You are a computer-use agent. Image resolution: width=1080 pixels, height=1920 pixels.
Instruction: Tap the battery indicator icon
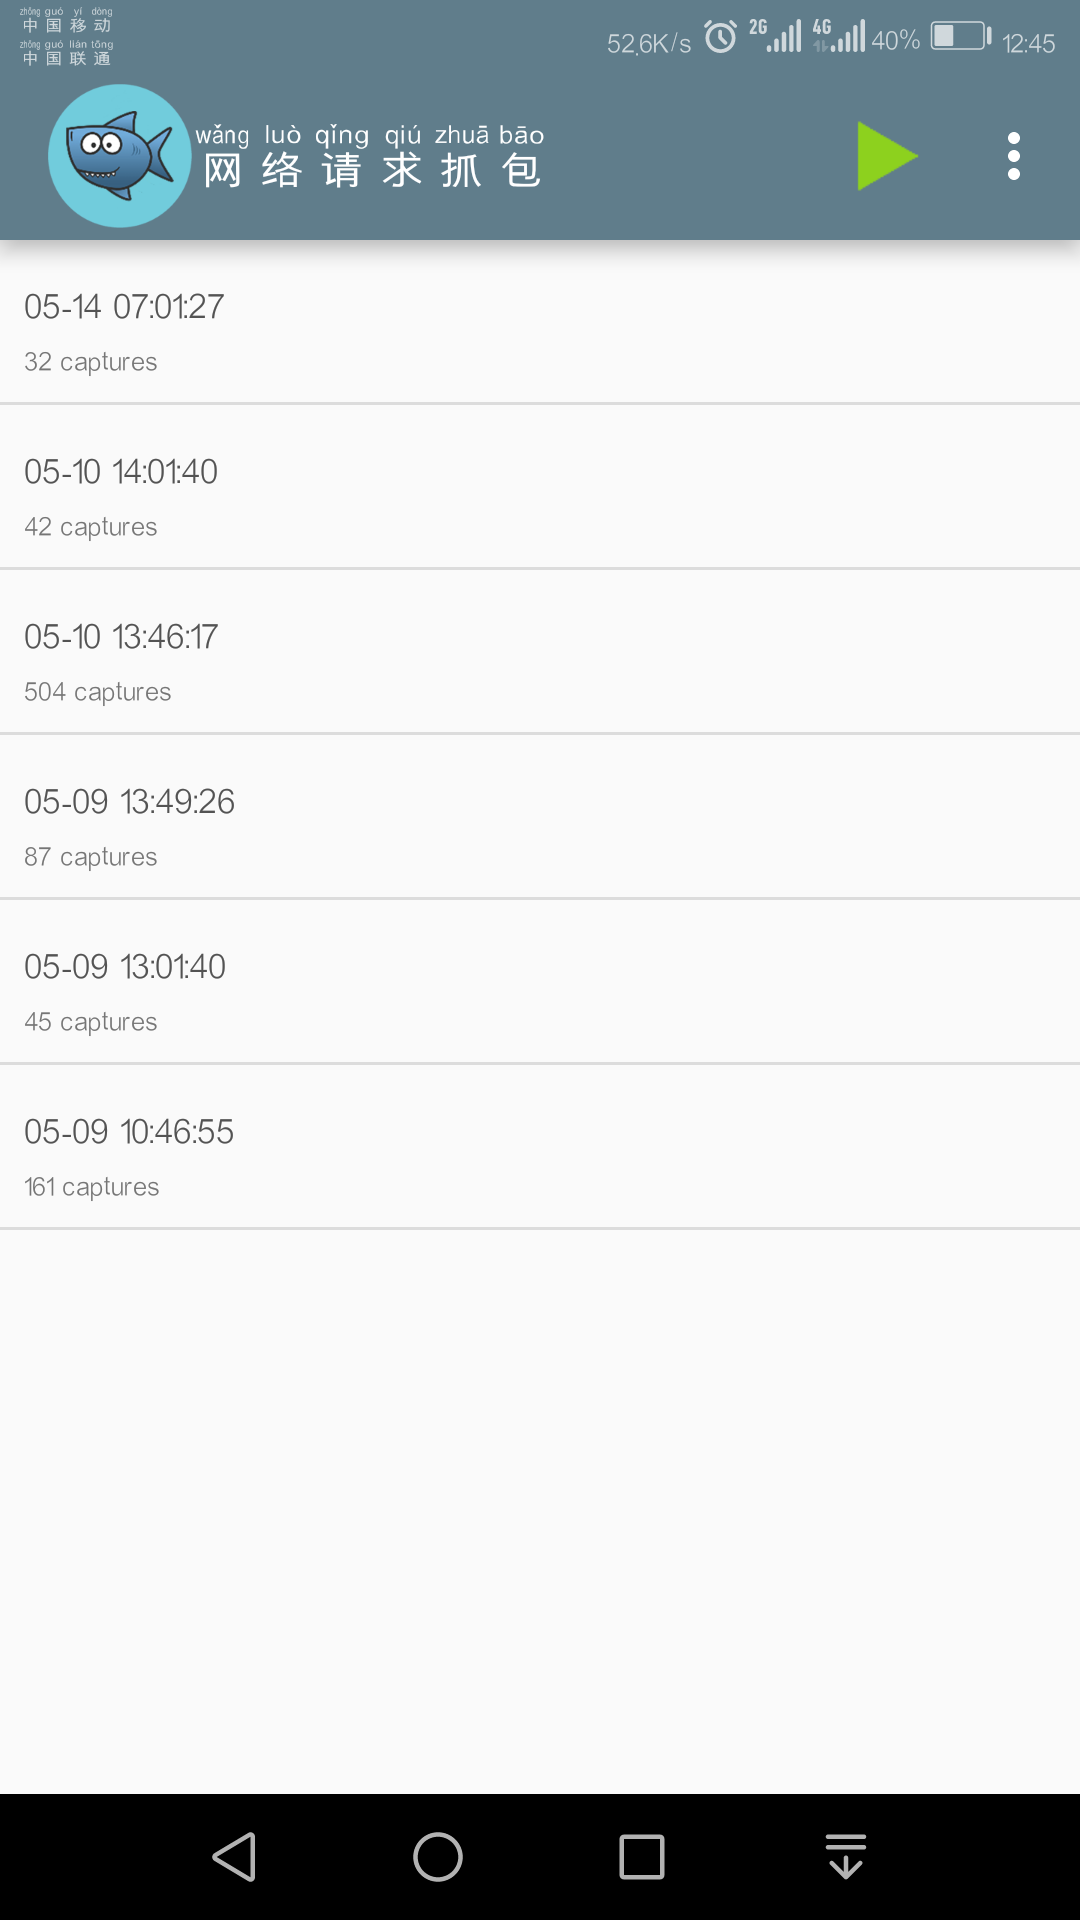(x=960, y=37)
